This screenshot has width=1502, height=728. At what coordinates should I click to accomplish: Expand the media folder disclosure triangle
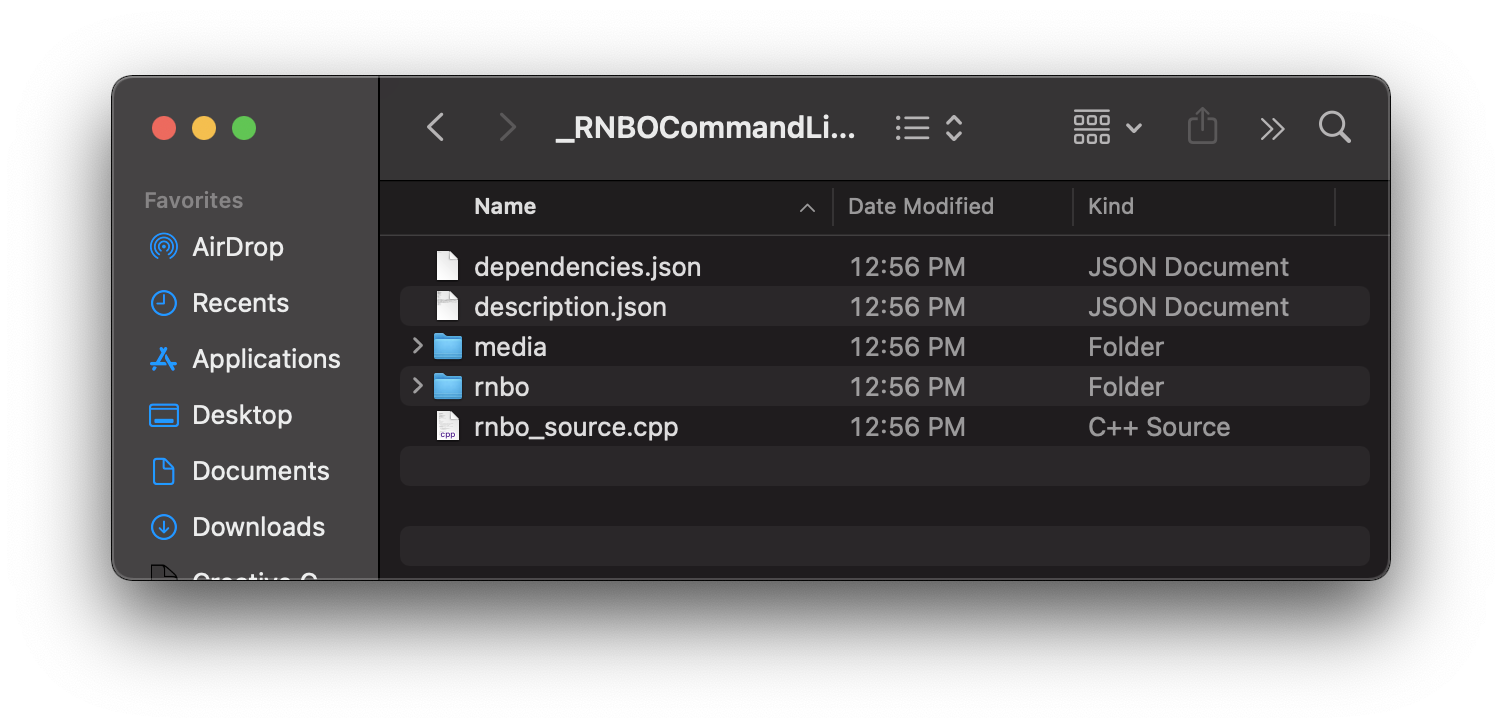pos(417,346)
